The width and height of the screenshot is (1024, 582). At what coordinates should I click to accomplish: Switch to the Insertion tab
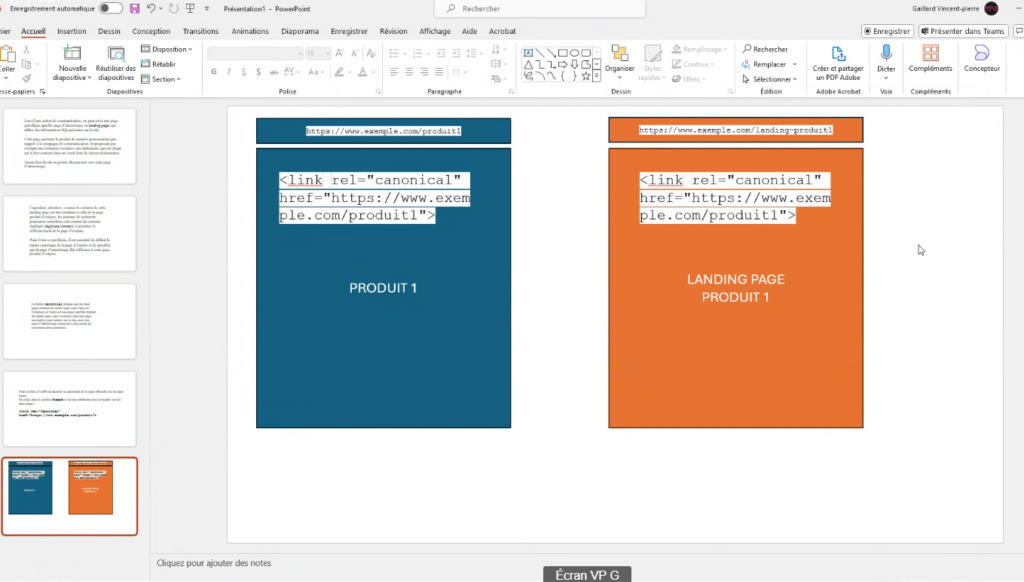point(72,31)
